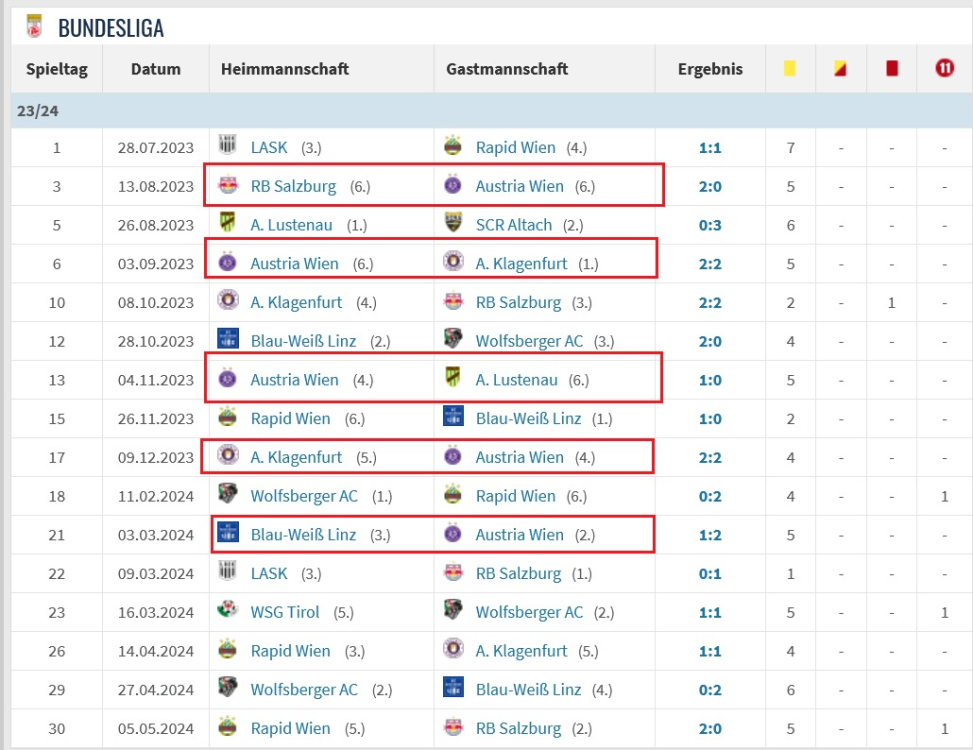Screen dimensions: 973x750
Task: Click the red card column icon
Action: pyautogui.click(x=892, y=69)
